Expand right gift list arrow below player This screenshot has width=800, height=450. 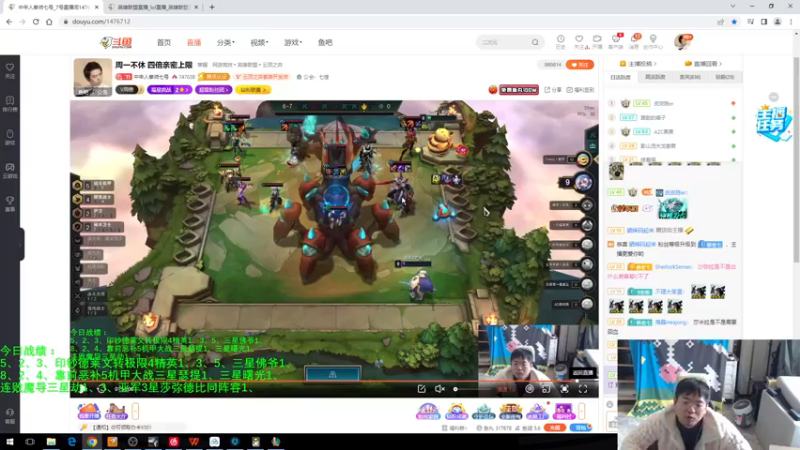click(x=581, y=411)
